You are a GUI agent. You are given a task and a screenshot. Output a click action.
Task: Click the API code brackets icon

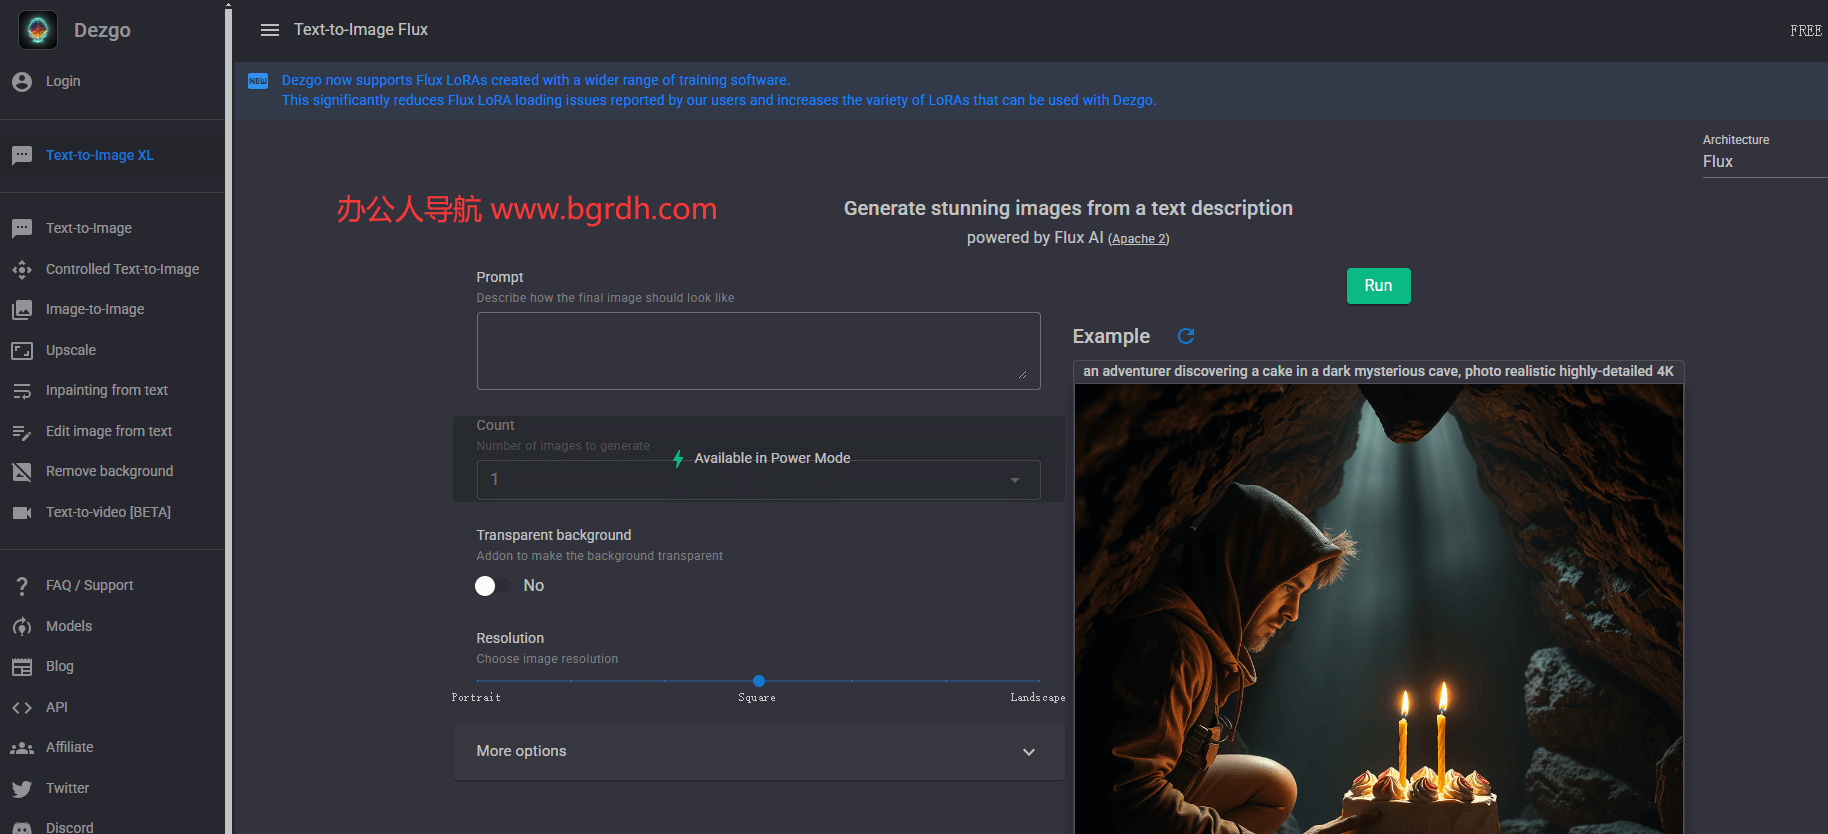point(22,708)
